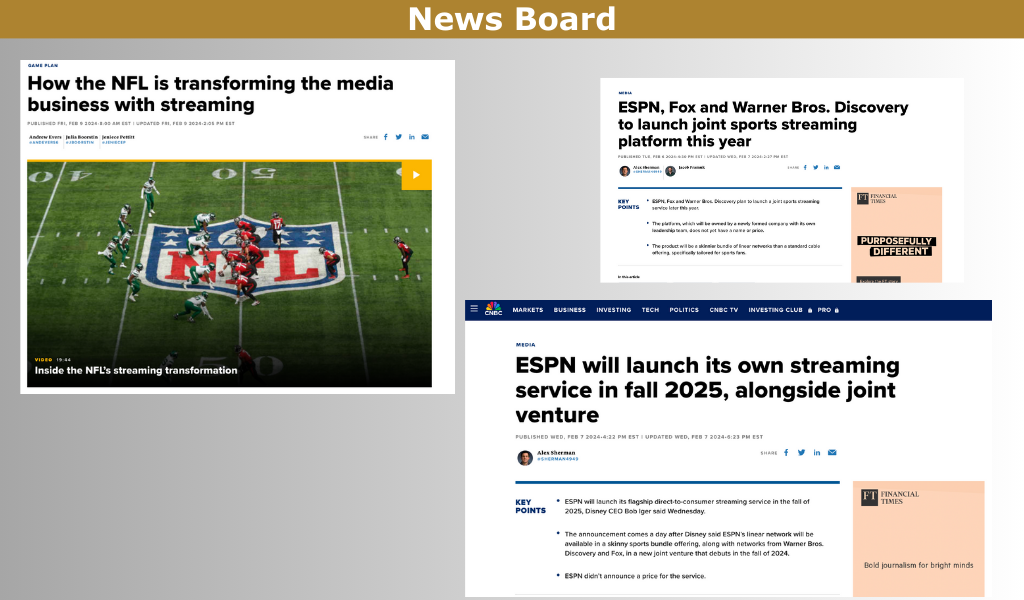
Task: Open CNBC TV in the nav bar
Action: point(724,310)
